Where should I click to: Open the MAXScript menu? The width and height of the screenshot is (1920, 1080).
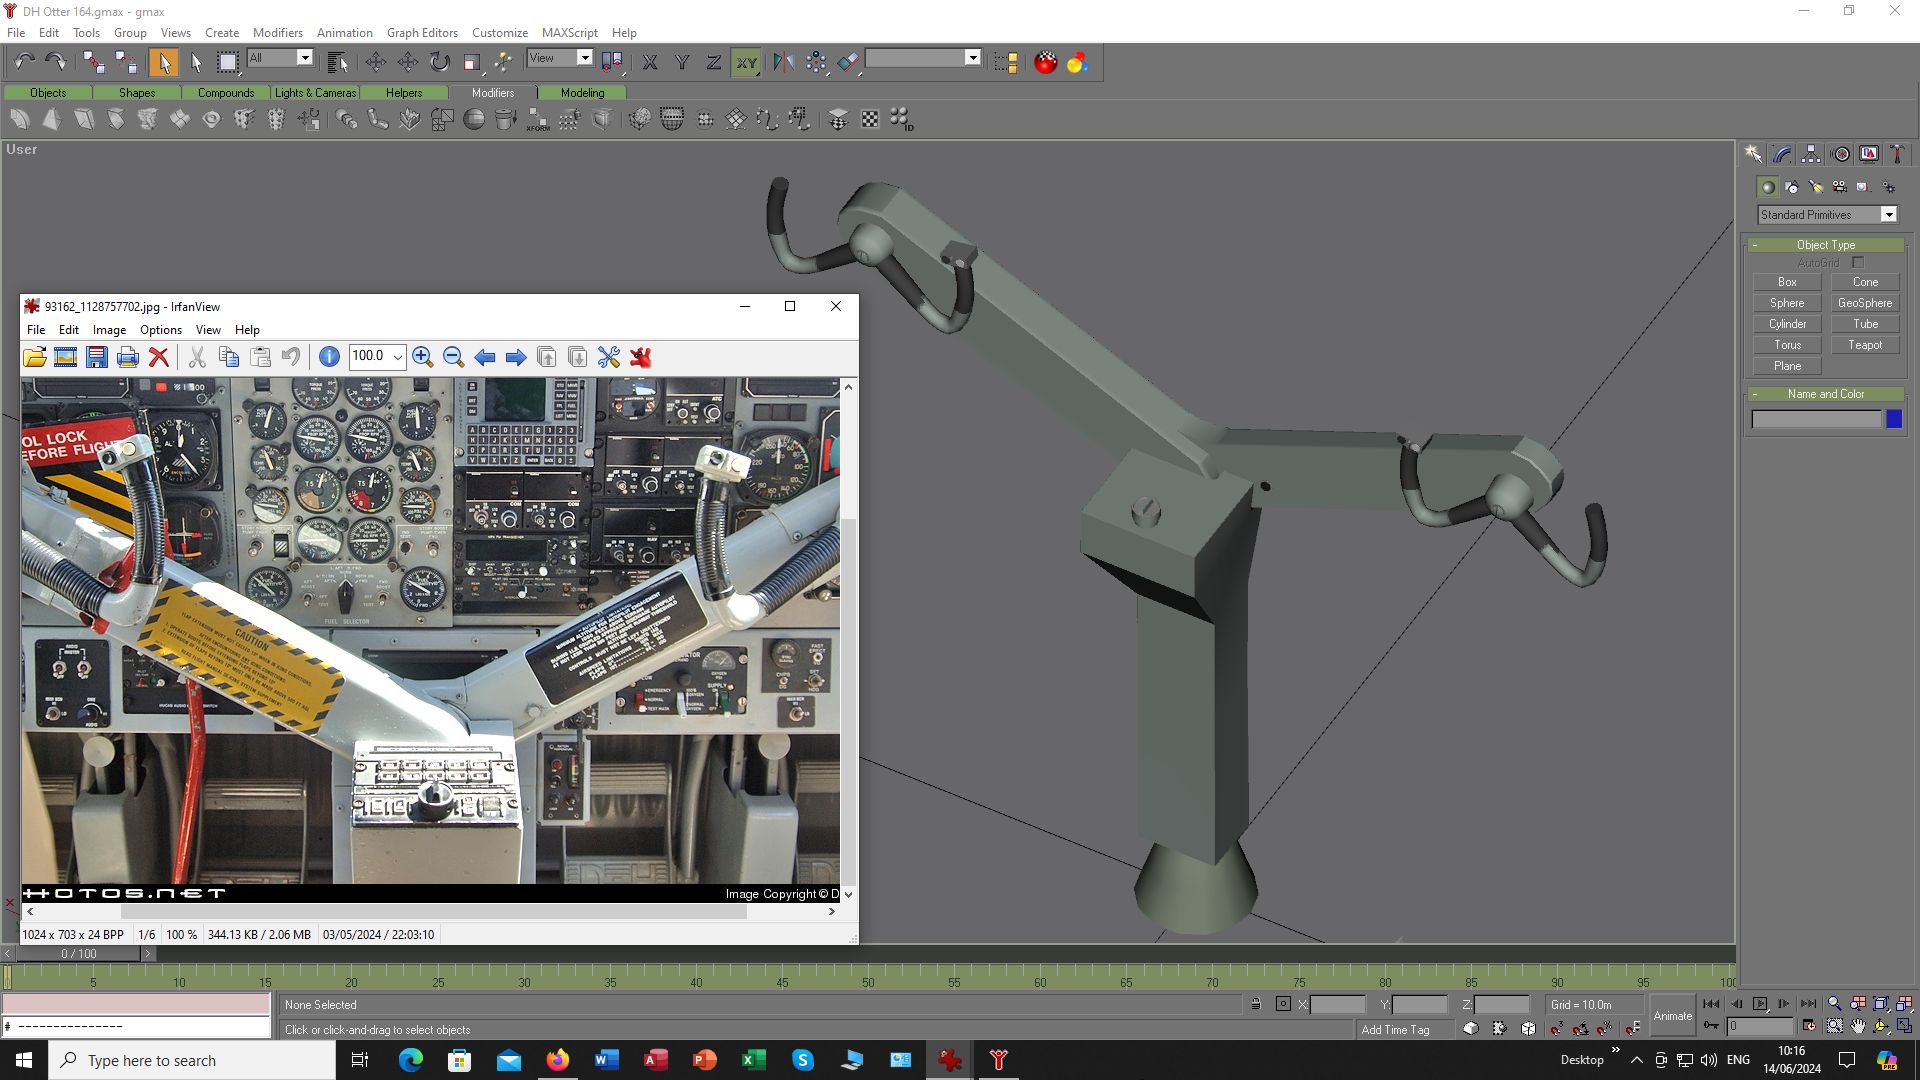point(569,32)
